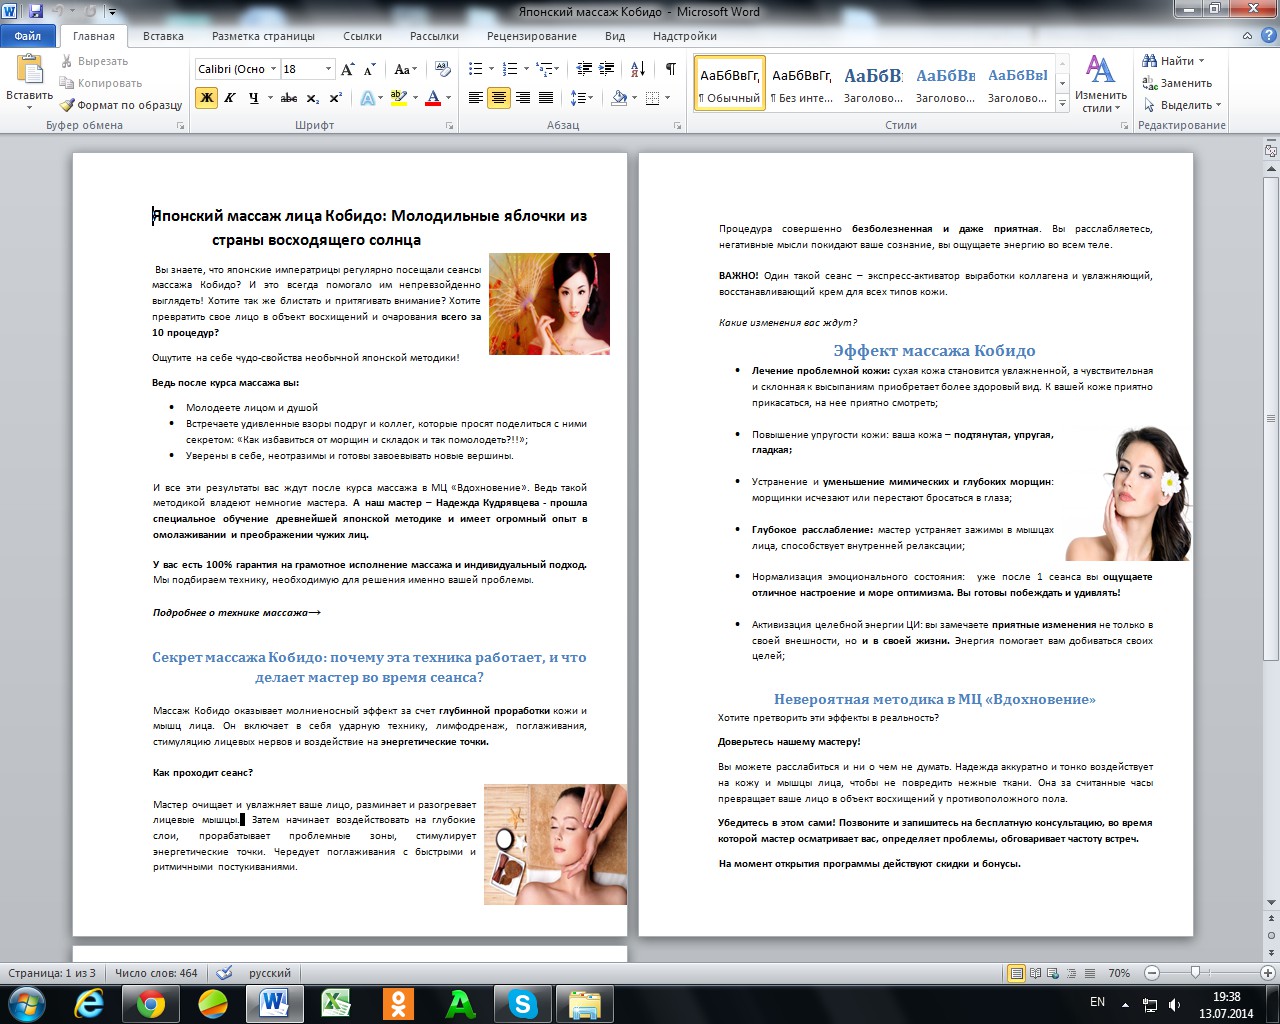Viewport: 1280px width, 1024px height.
Task: Switch to Web Layout view
Action: click(1051, 973)
